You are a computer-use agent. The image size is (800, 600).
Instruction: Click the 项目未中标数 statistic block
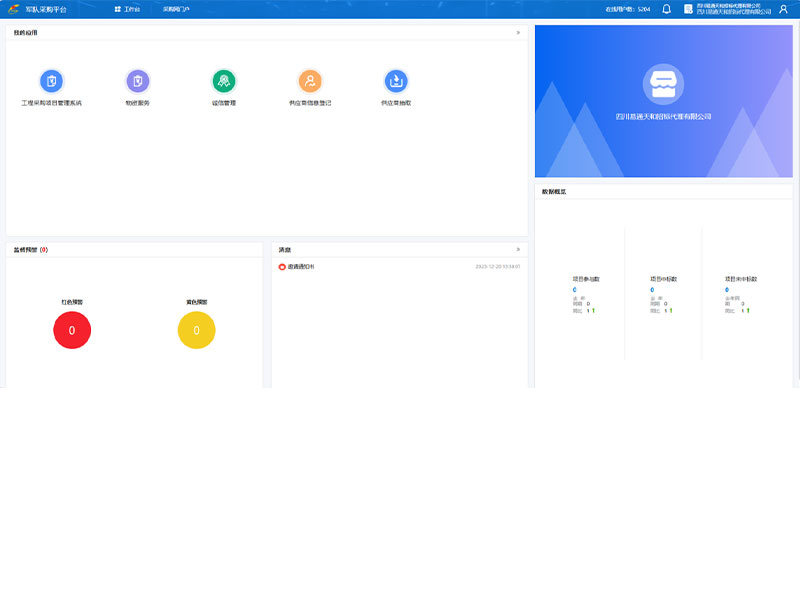pyautogui.click(x=740, y=279)
